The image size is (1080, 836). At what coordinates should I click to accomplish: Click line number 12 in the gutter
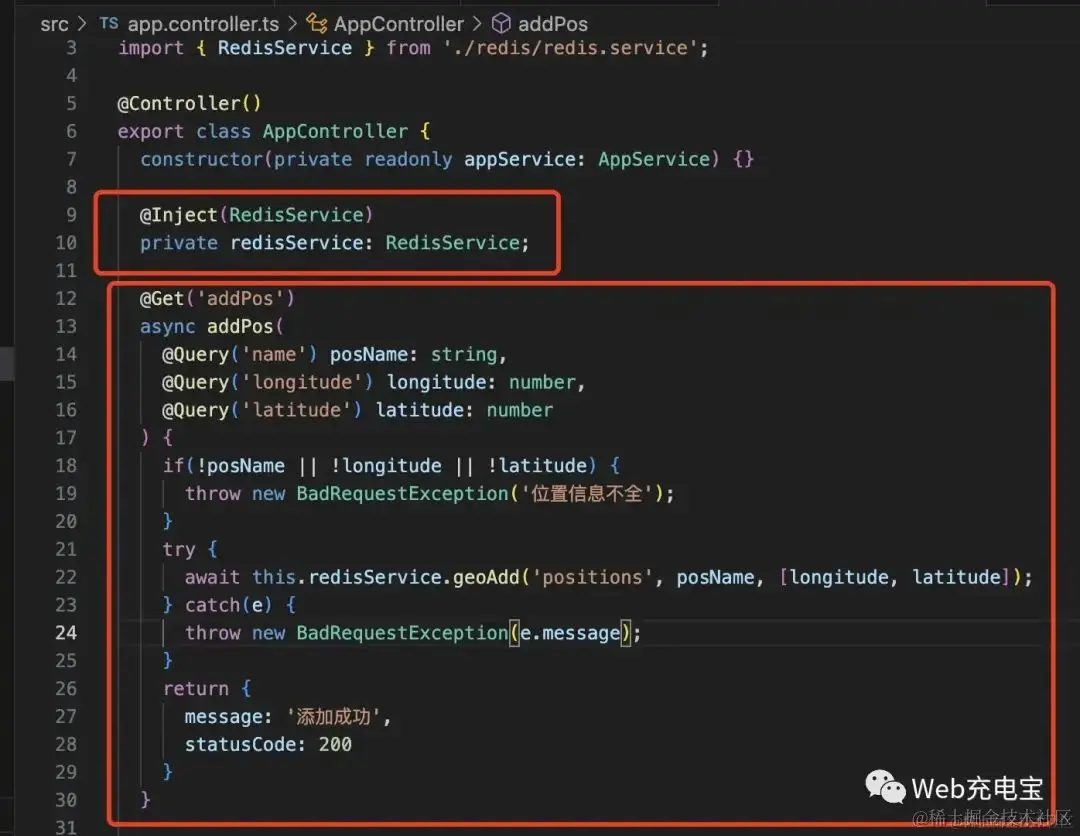[66, 299]
